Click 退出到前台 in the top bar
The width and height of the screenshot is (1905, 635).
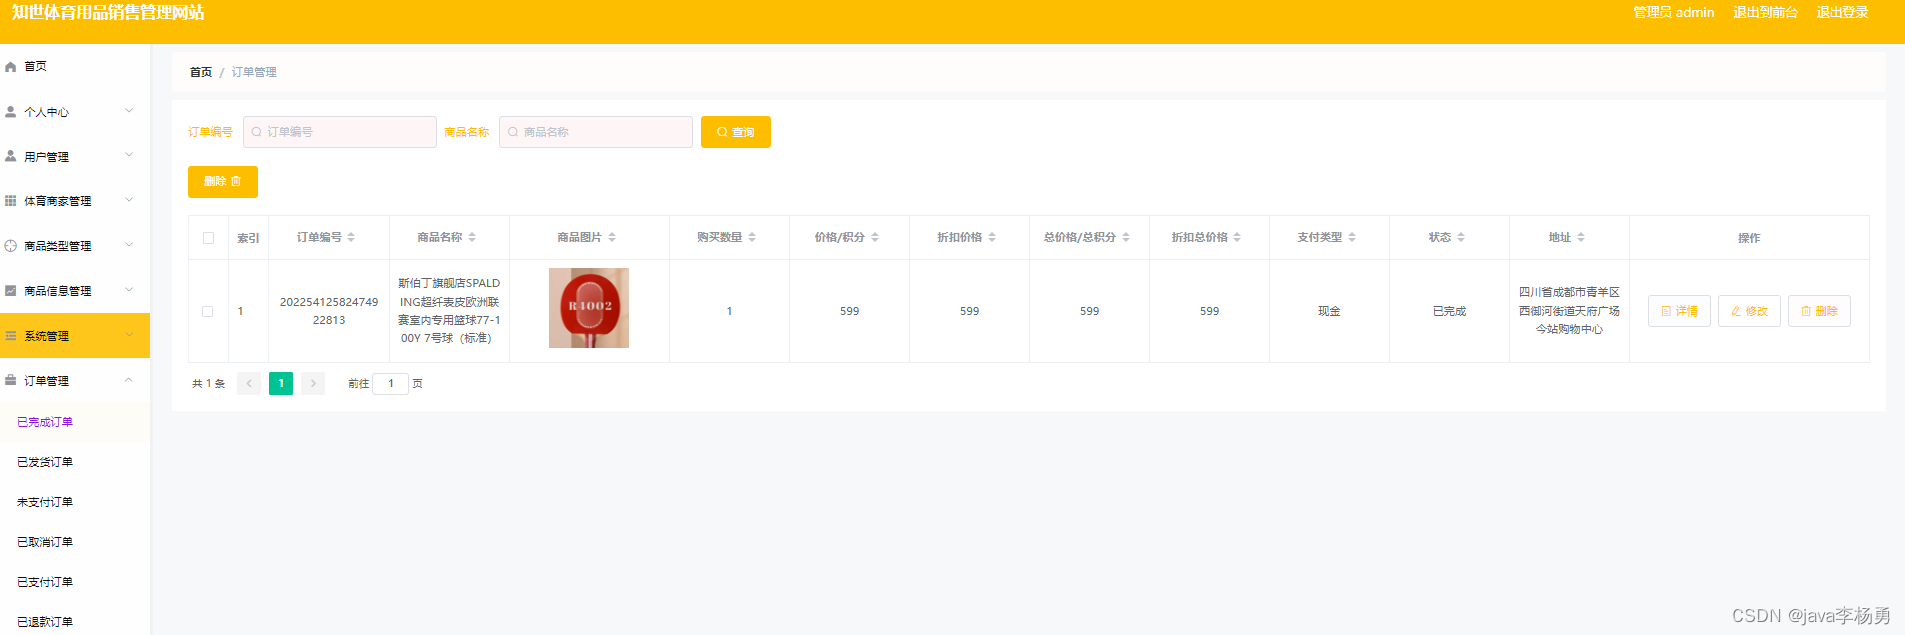coord(1765,12)
